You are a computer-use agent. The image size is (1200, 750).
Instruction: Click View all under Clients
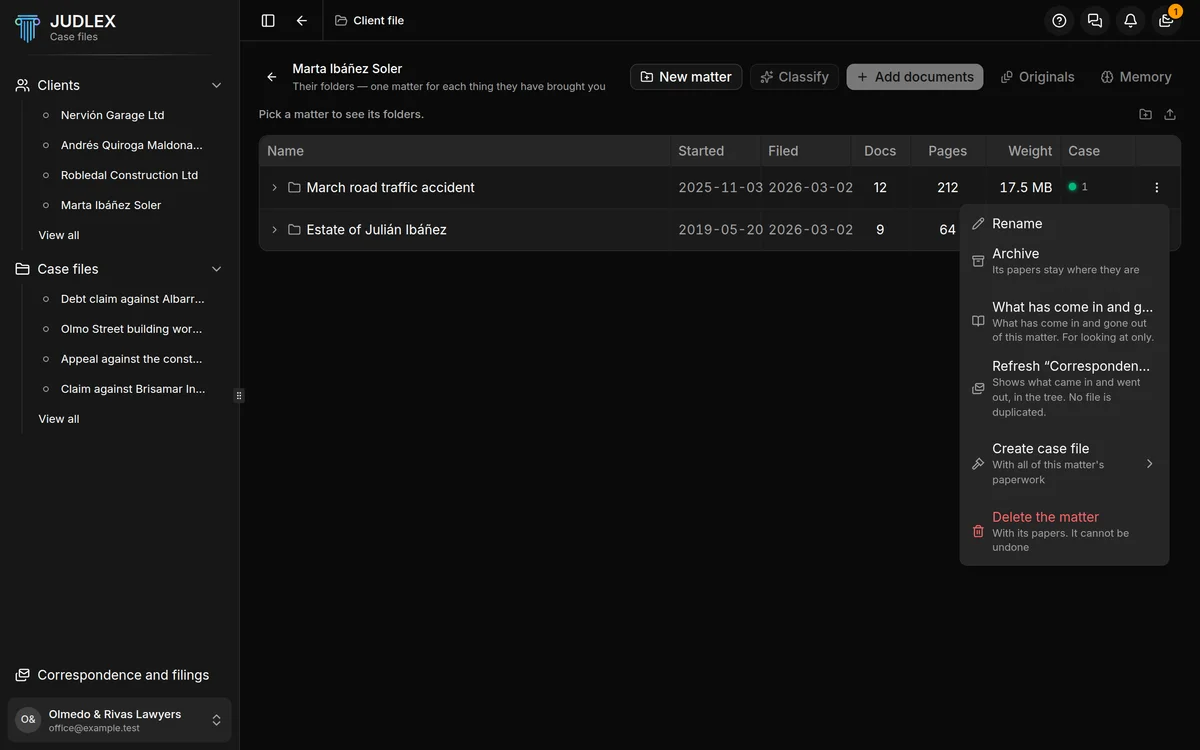(59, 235)
